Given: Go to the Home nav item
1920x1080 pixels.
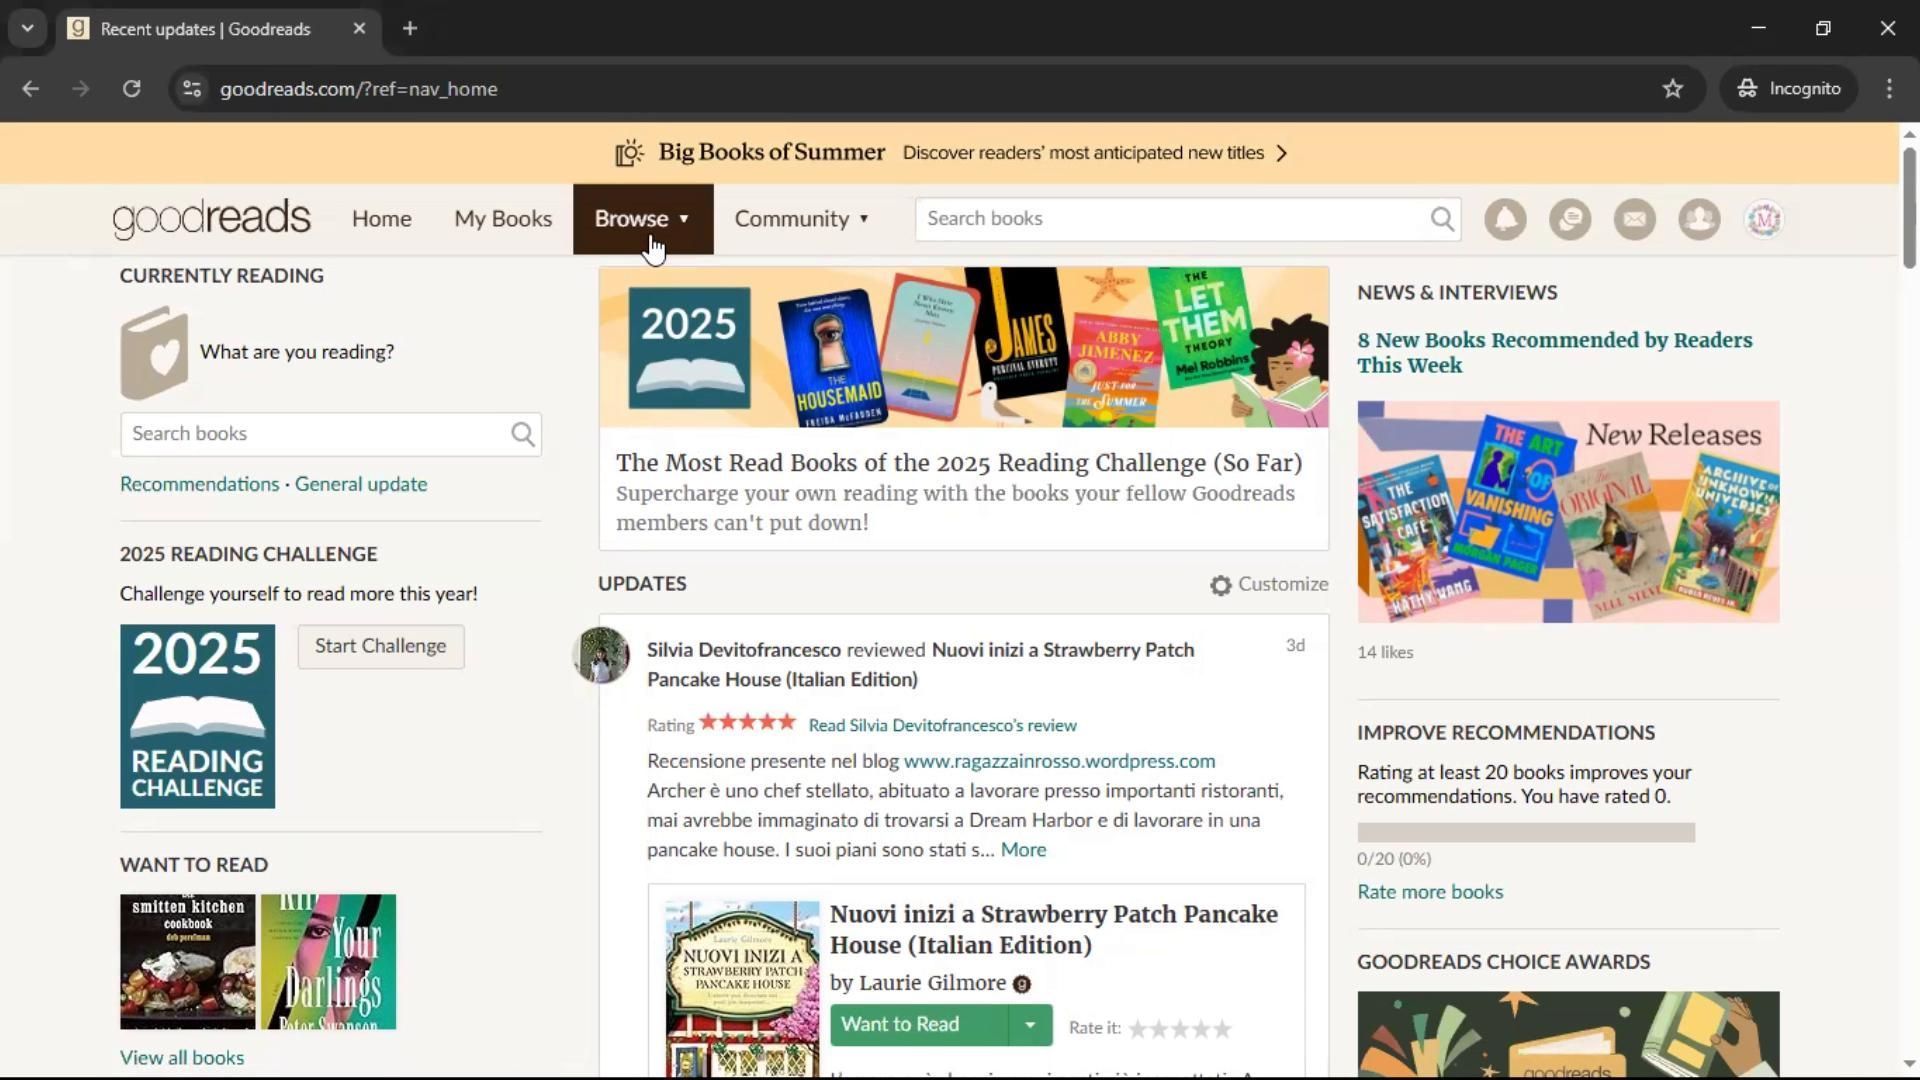Looking at the screenshot, I should click(x=381, y=219).
